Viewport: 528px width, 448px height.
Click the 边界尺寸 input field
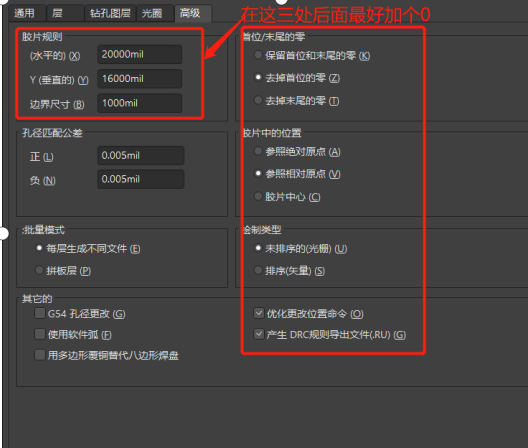pyautogui.click(x=140, y=103)
